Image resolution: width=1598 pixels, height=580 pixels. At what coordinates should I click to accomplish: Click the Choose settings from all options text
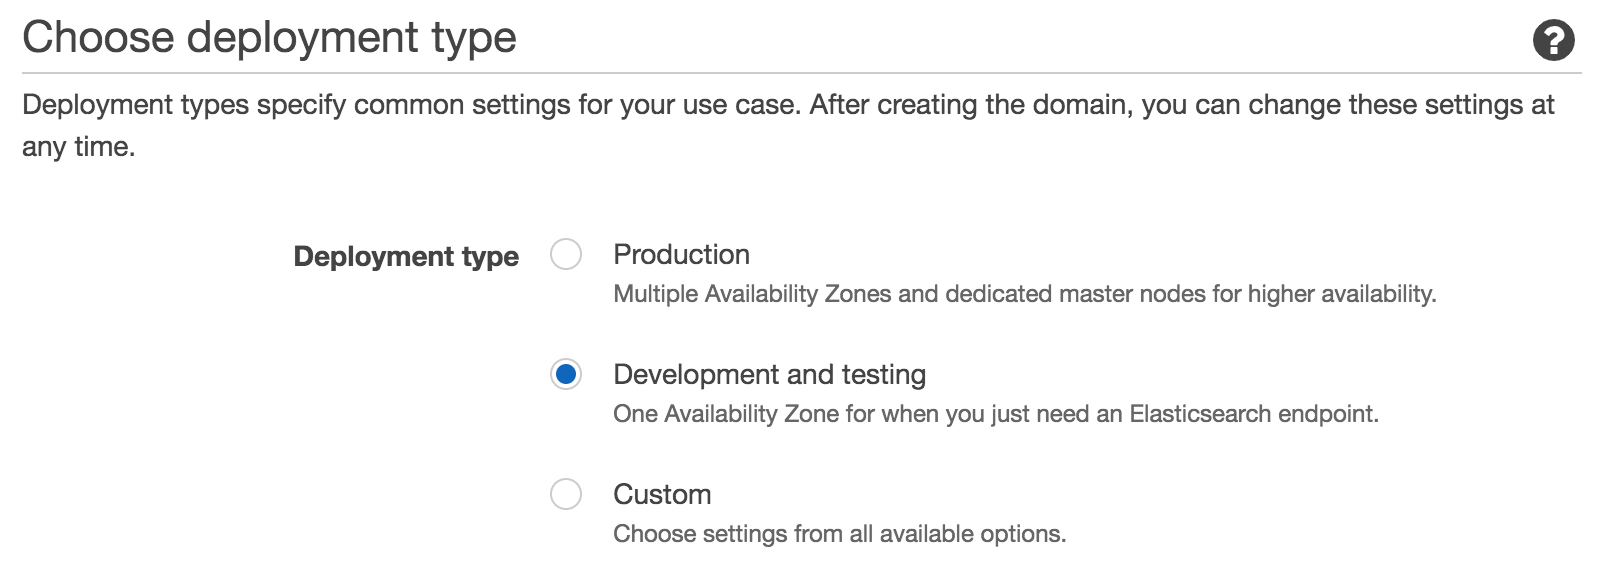pos(839,534)
